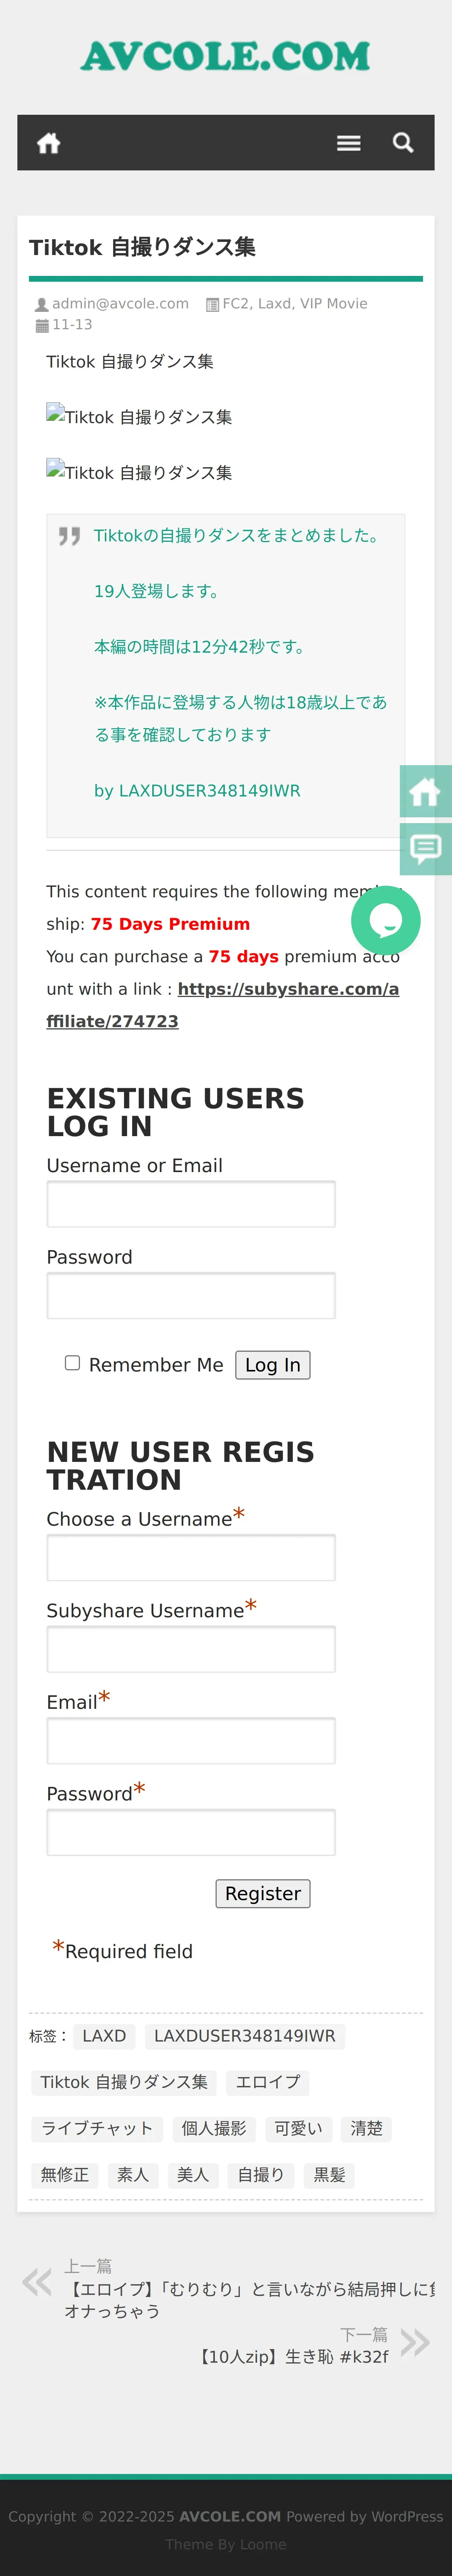Open the subyshare affiliate link

pos(288,989)
